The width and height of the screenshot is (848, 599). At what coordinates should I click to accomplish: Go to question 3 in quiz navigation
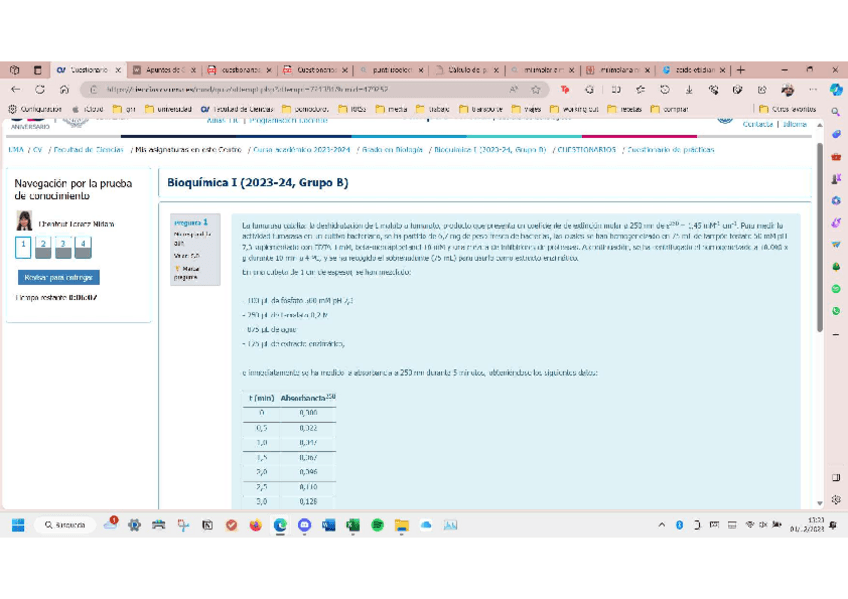tap(63, 246)
